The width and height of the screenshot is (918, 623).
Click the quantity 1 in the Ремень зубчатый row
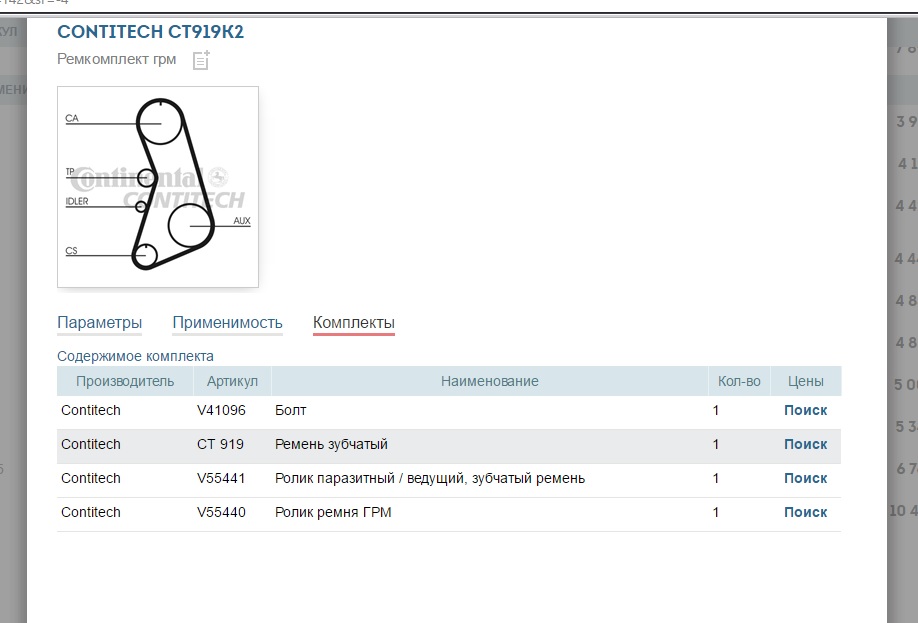(x=715, y=444)
